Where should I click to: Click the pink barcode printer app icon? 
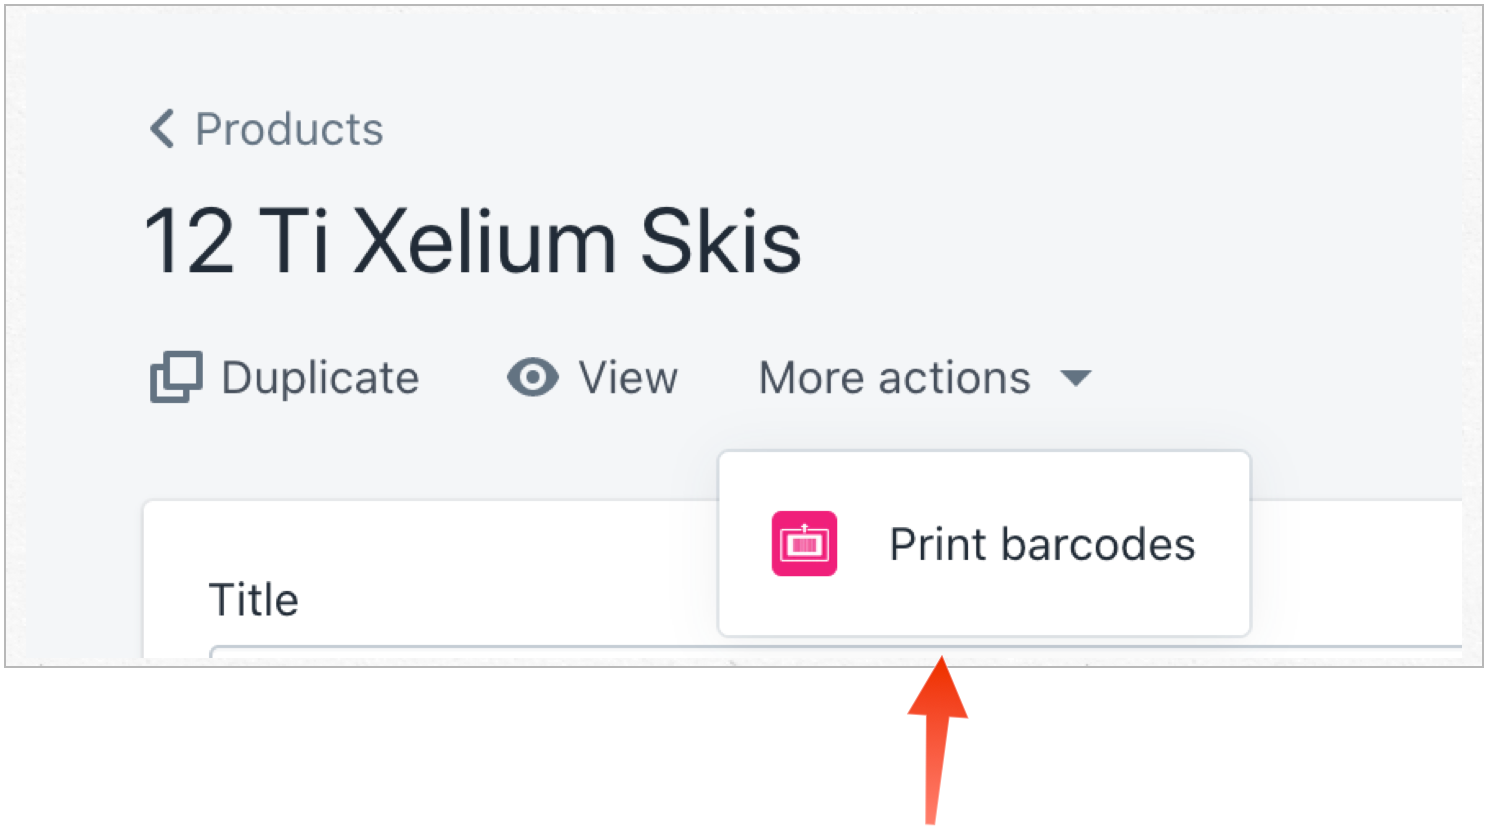[x=804, y=544]
